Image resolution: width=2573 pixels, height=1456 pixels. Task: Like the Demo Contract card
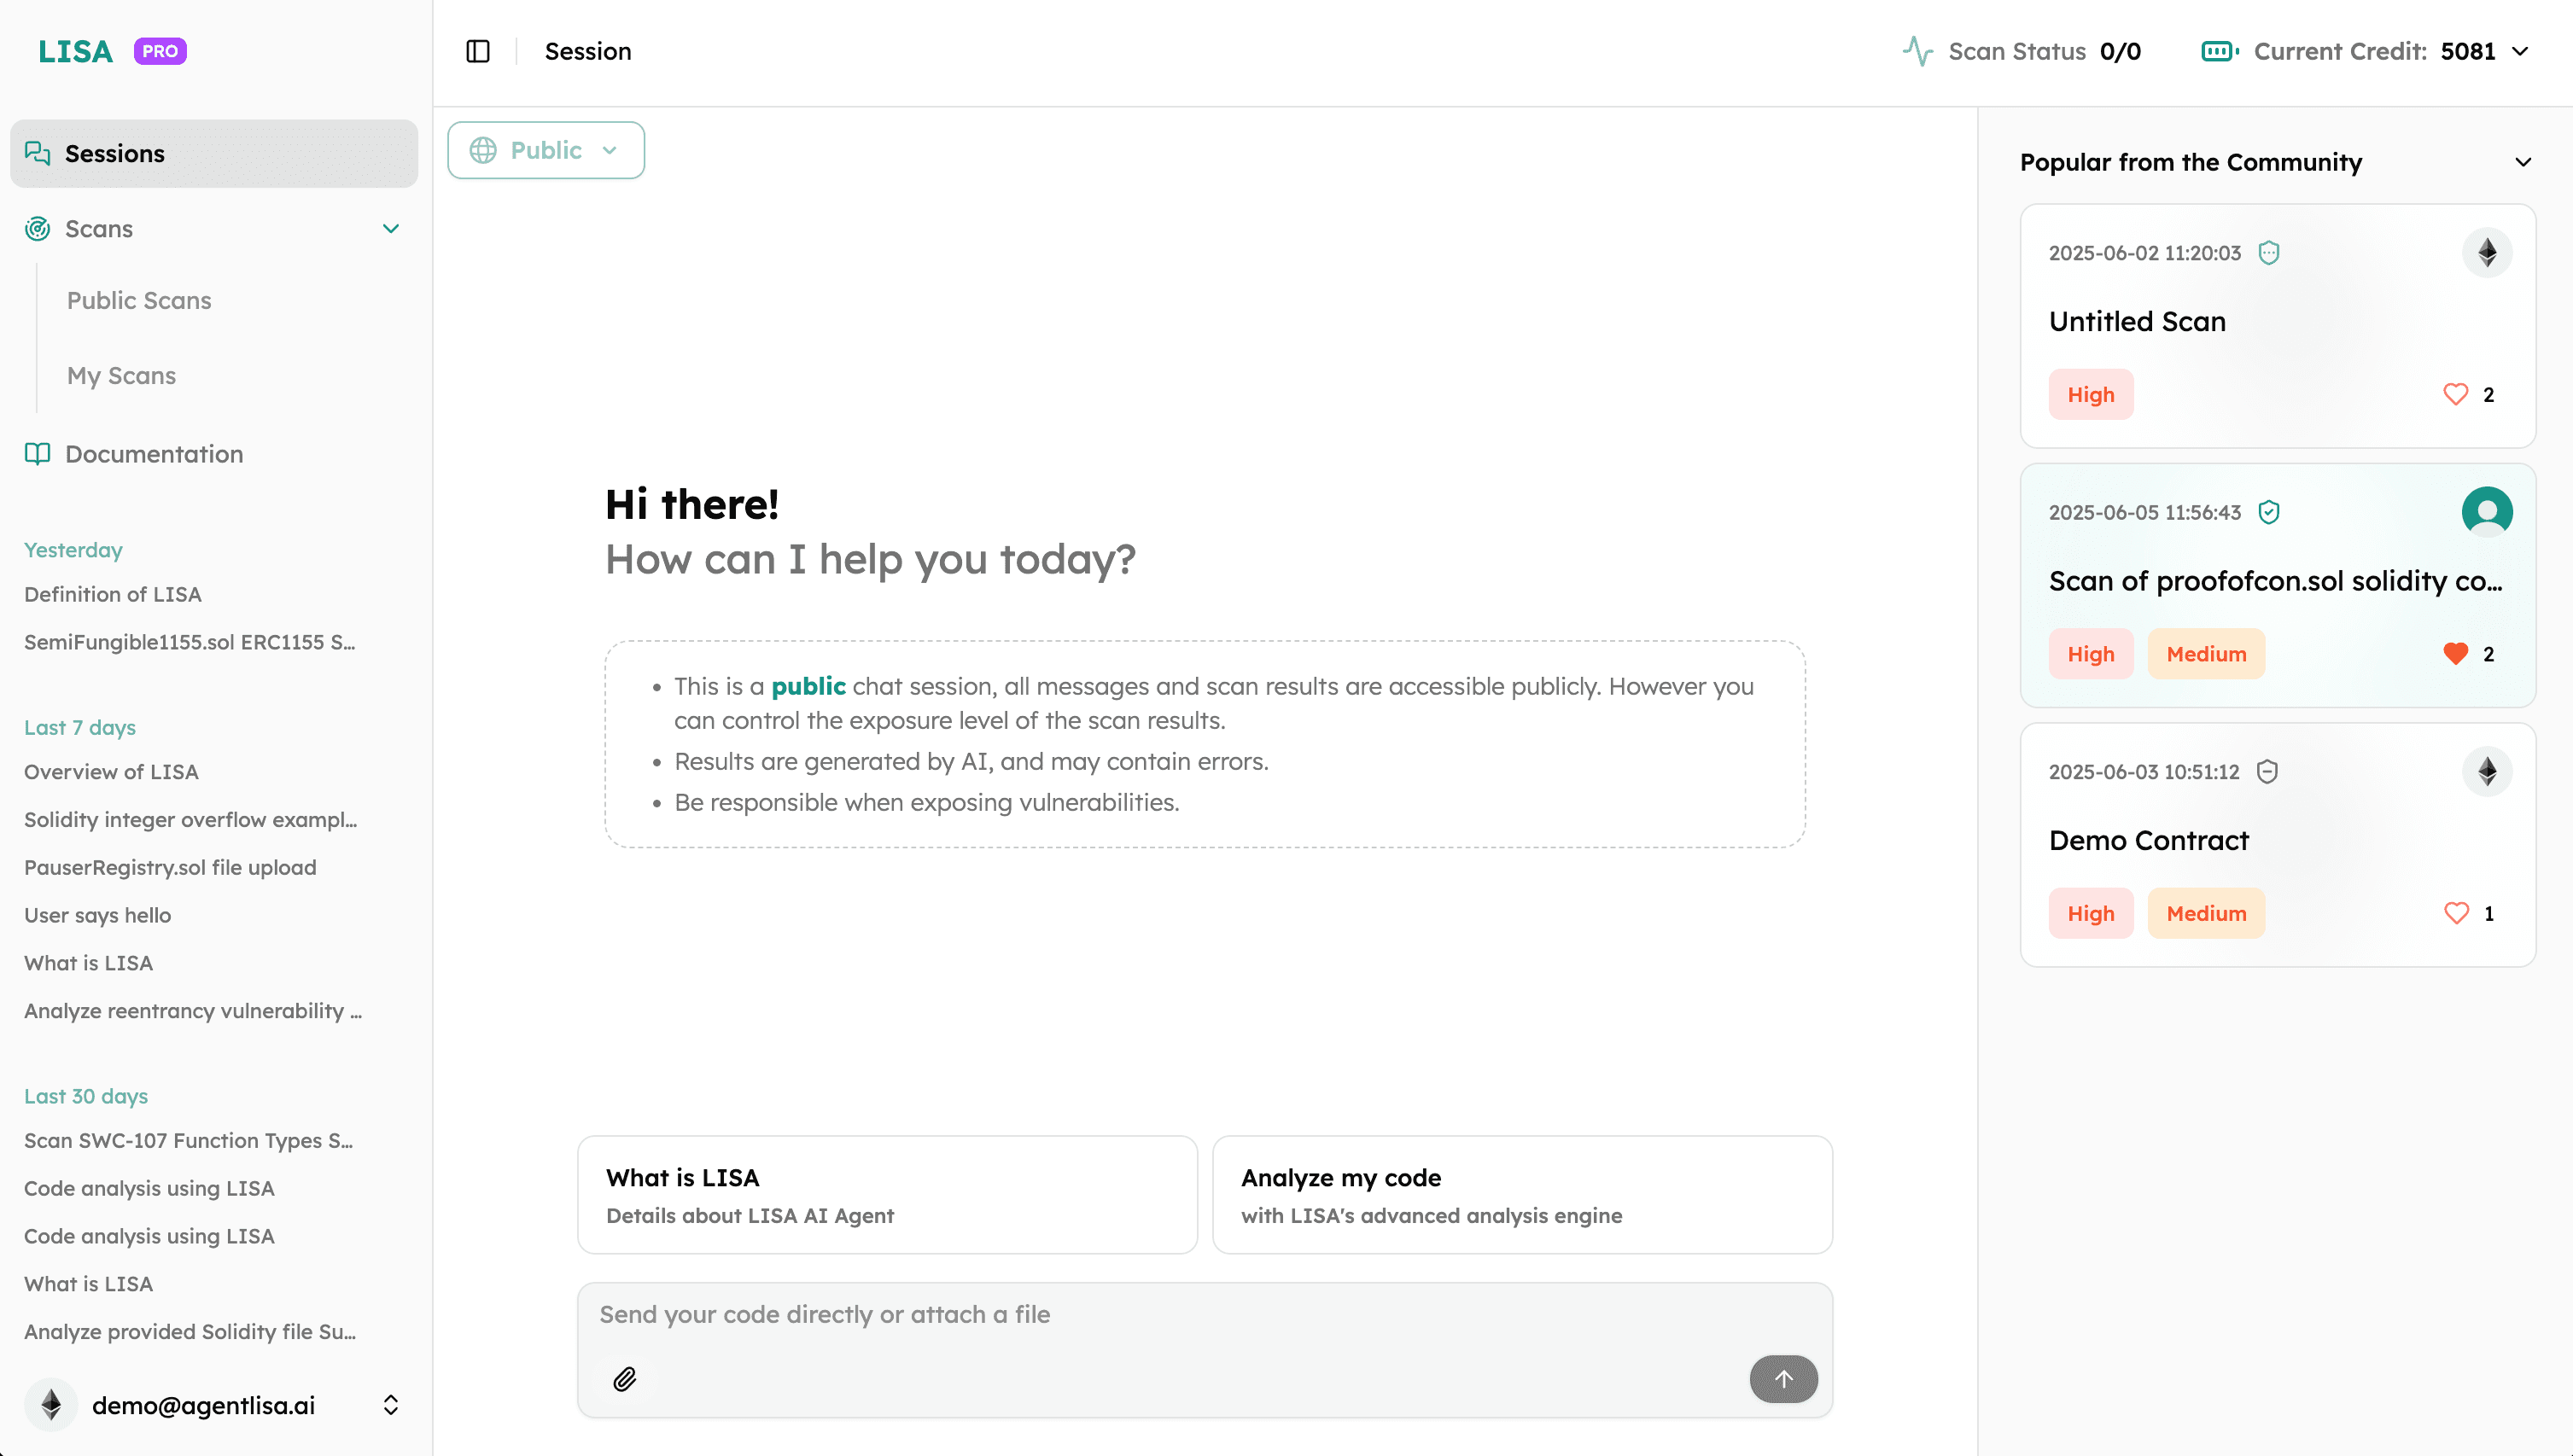(2455, 913)
